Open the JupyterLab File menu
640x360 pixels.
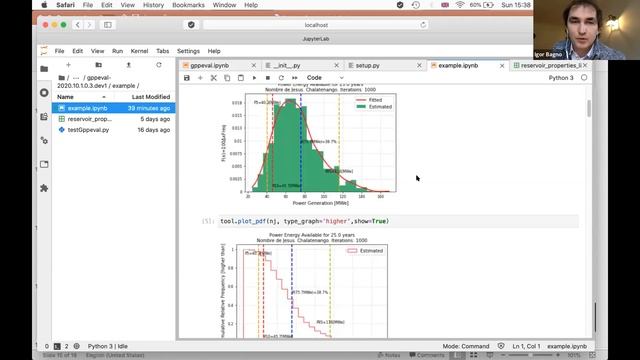pos(60,51)
